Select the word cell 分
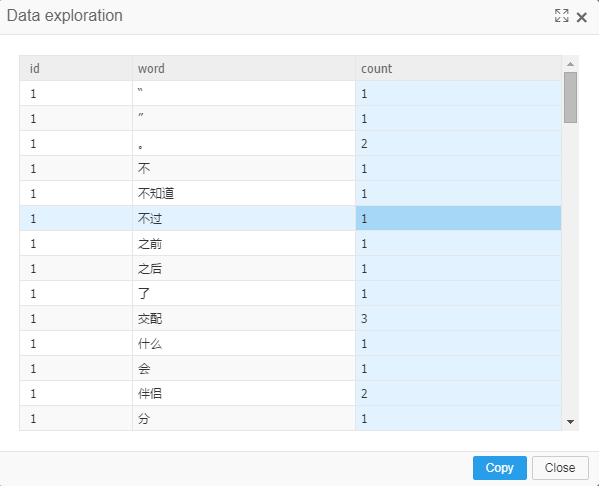 point(244,418)
